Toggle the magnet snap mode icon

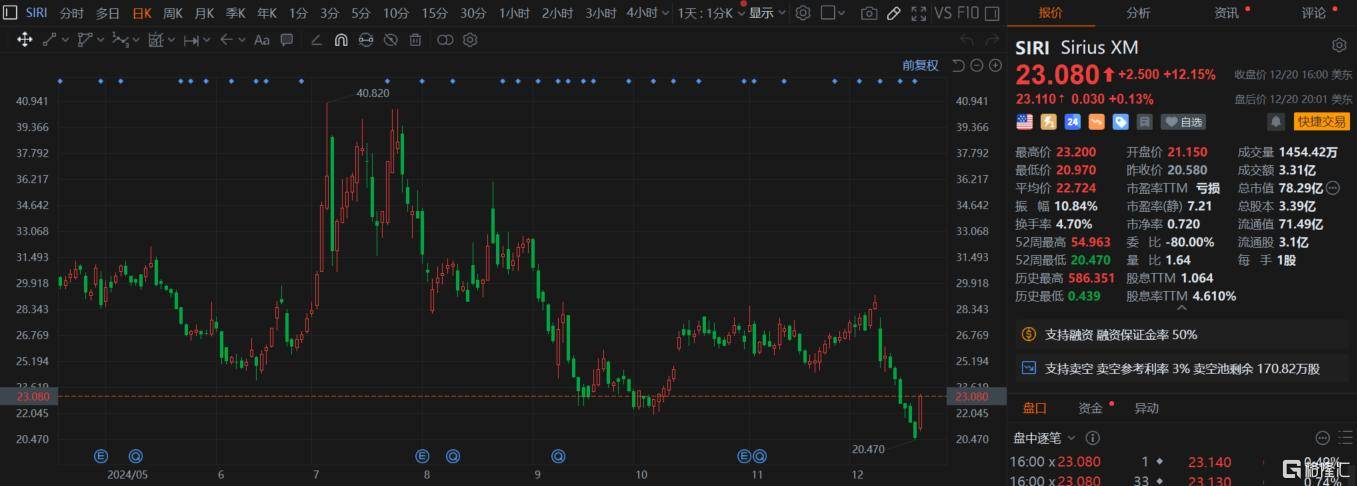341,40
